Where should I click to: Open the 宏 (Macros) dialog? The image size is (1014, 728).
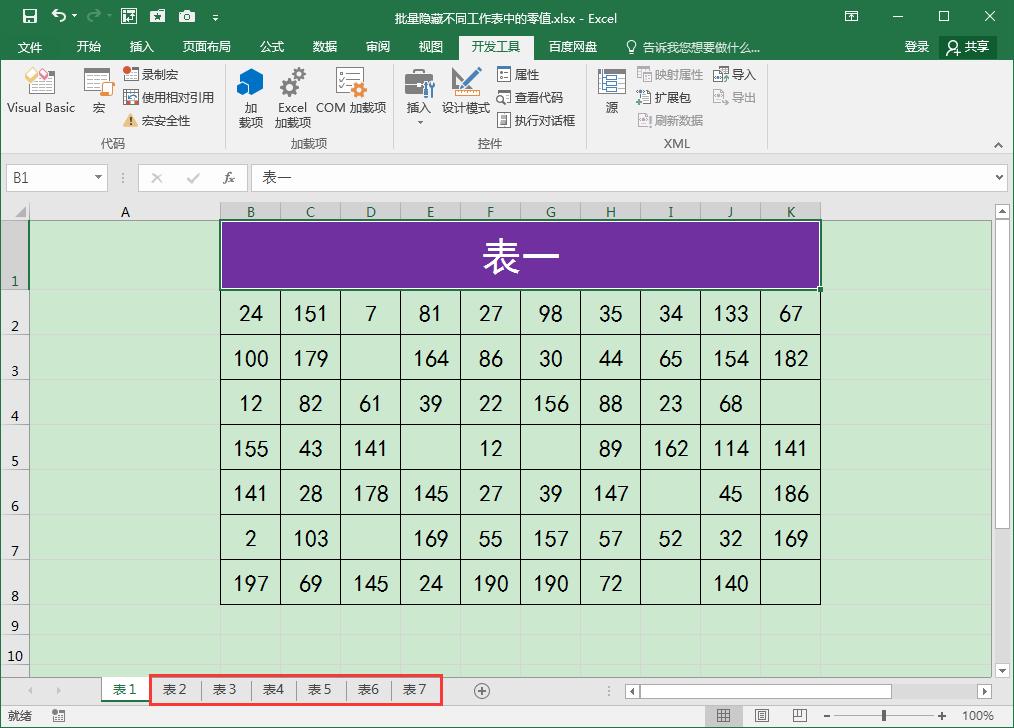(x=97, y=93)
